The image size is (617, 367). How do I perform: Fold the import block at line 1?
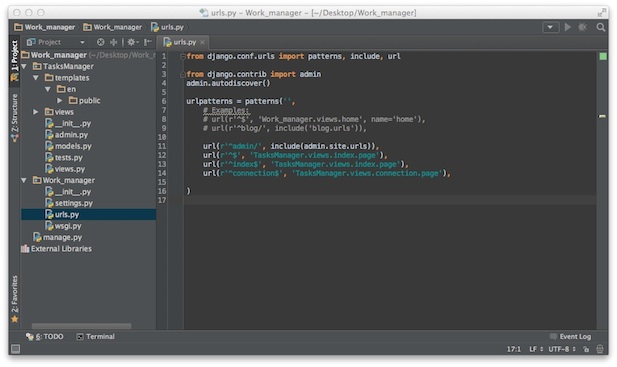[x=183, y=56]
